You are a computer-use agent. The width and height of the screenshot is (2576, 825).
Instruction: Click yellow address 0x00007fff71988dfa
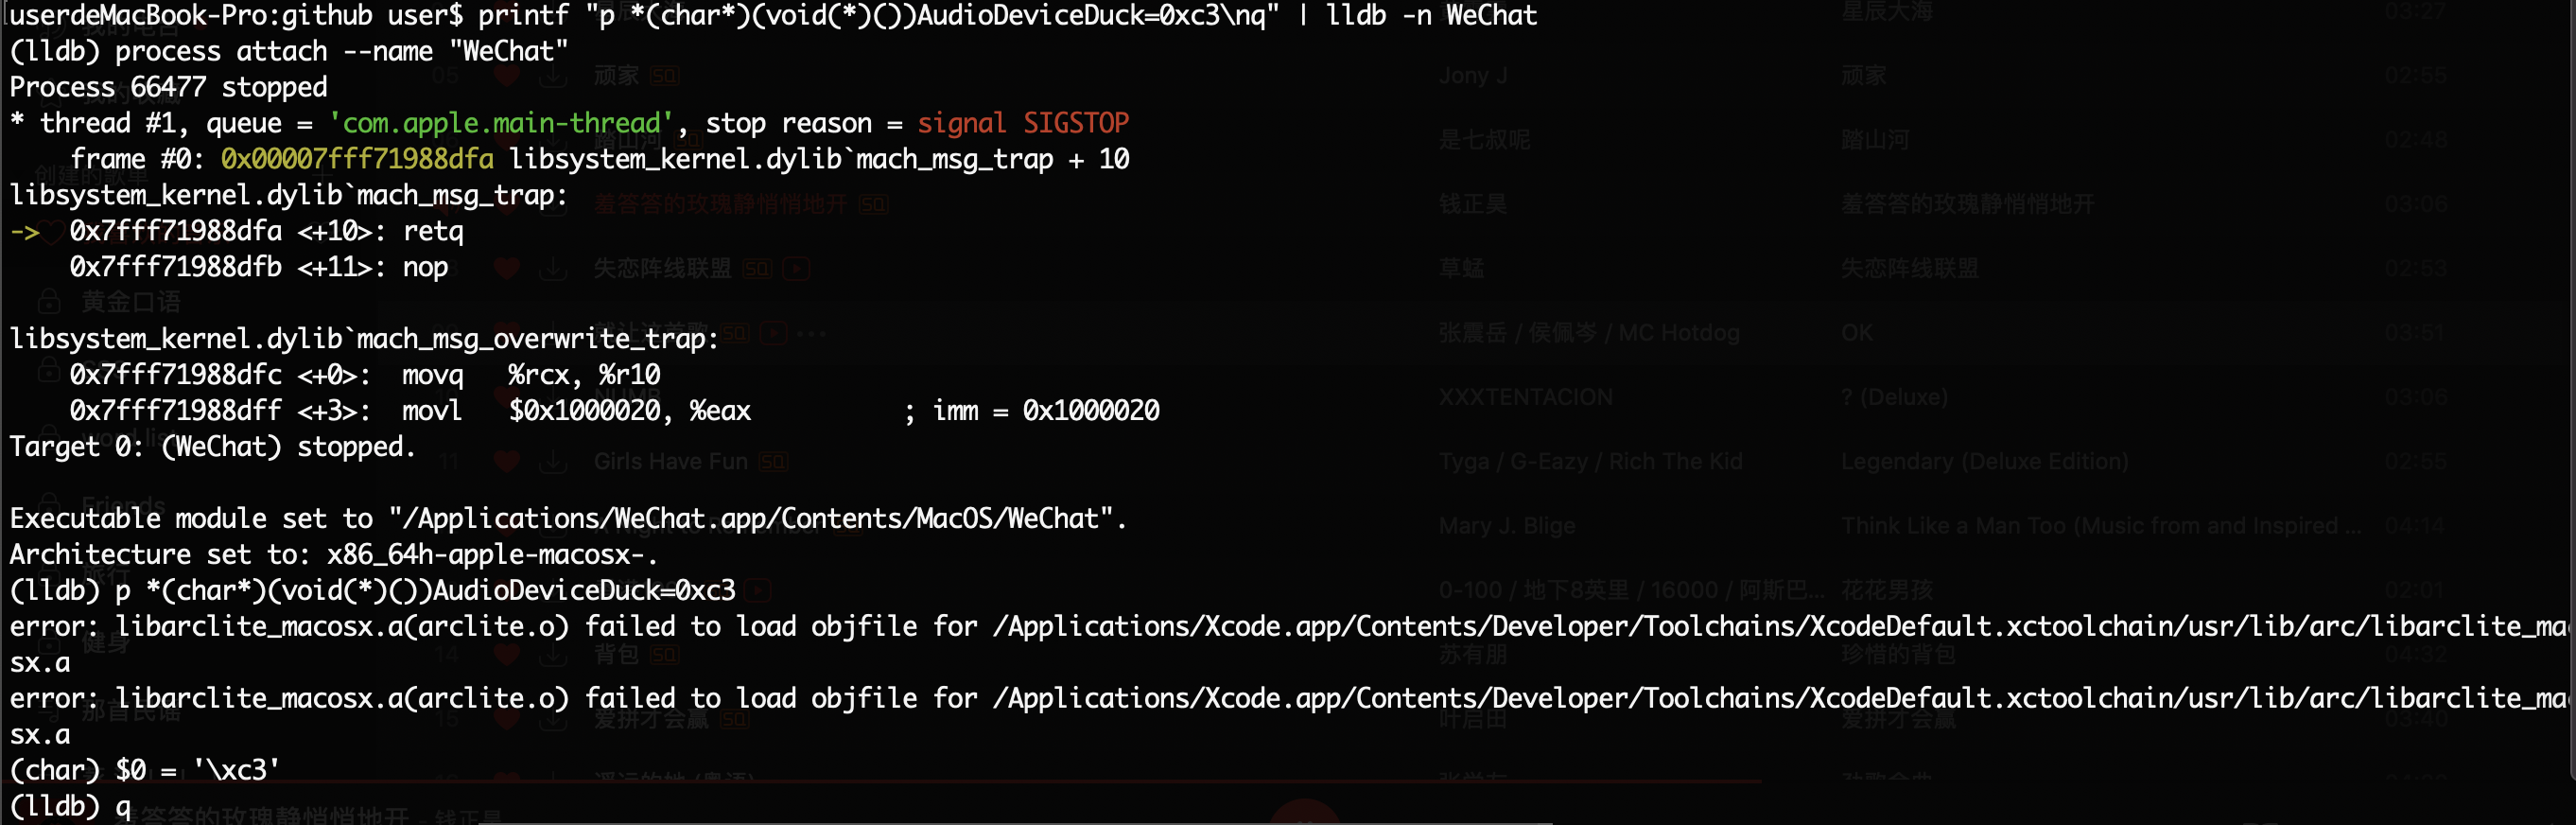(x=357, y=160)
